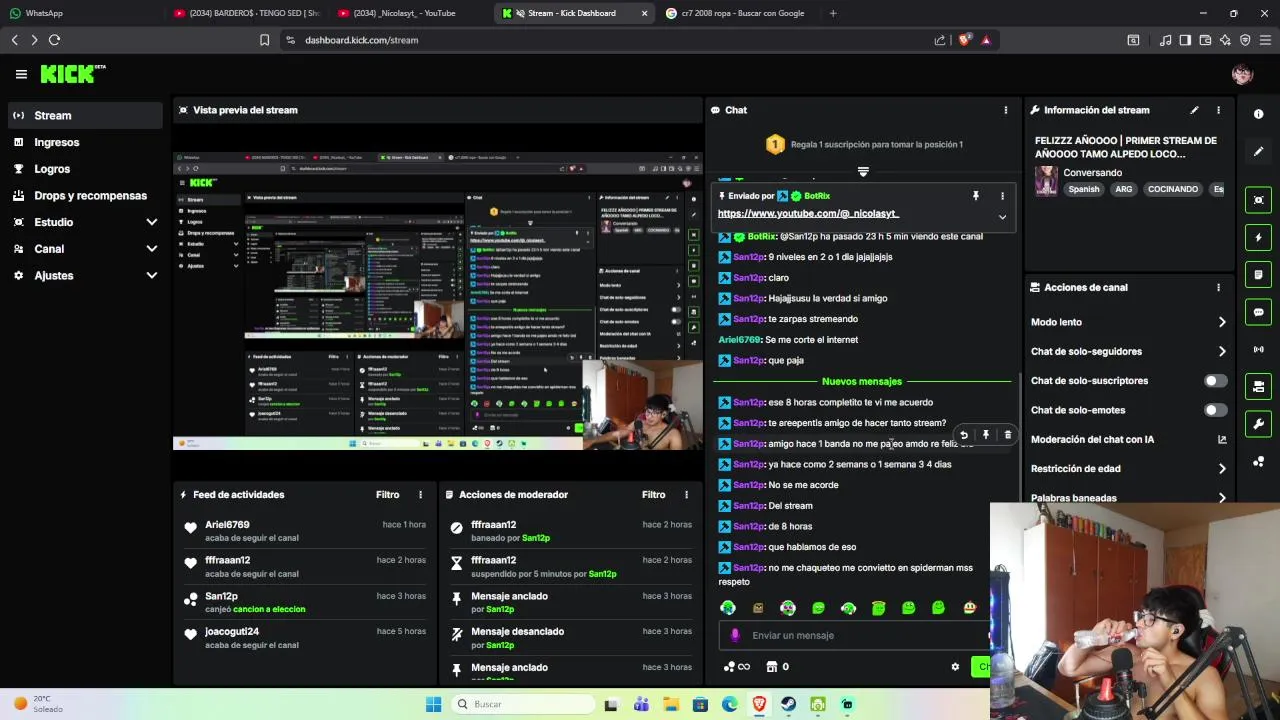
Task: Click the Conversando category thumbnail
Action: point(1046,181)
